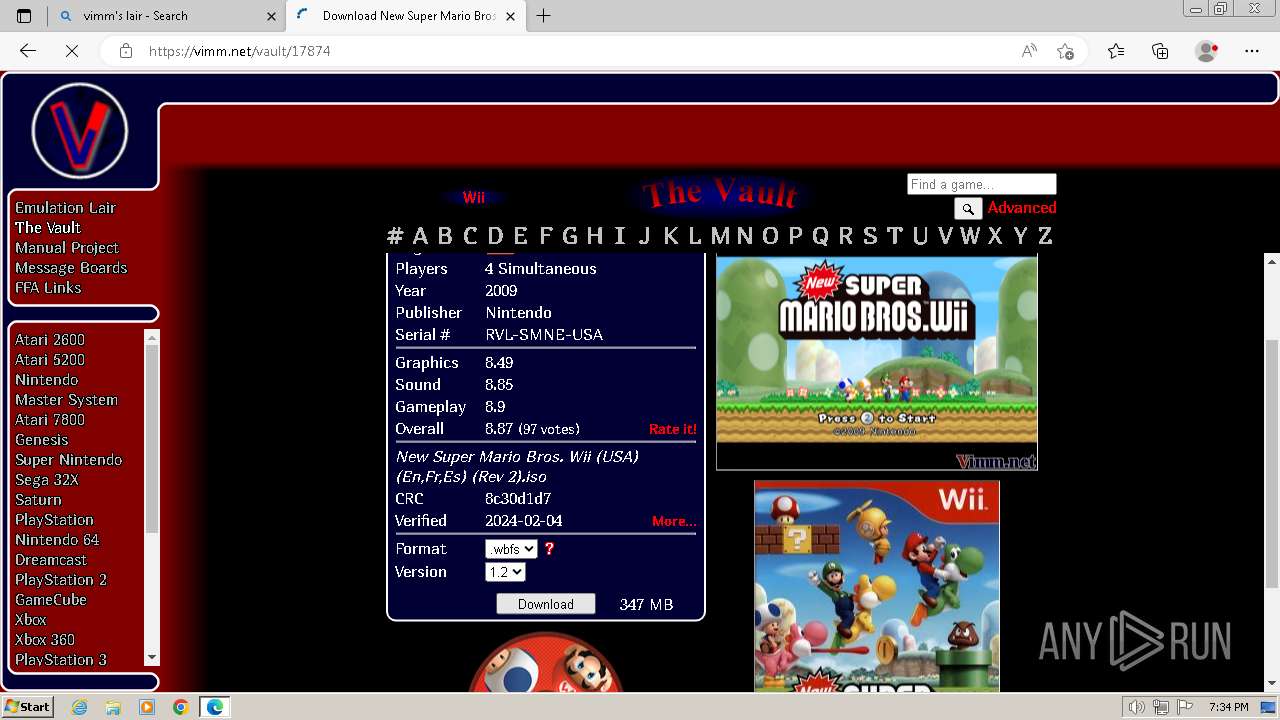View site information lock icon

[126, 51]
